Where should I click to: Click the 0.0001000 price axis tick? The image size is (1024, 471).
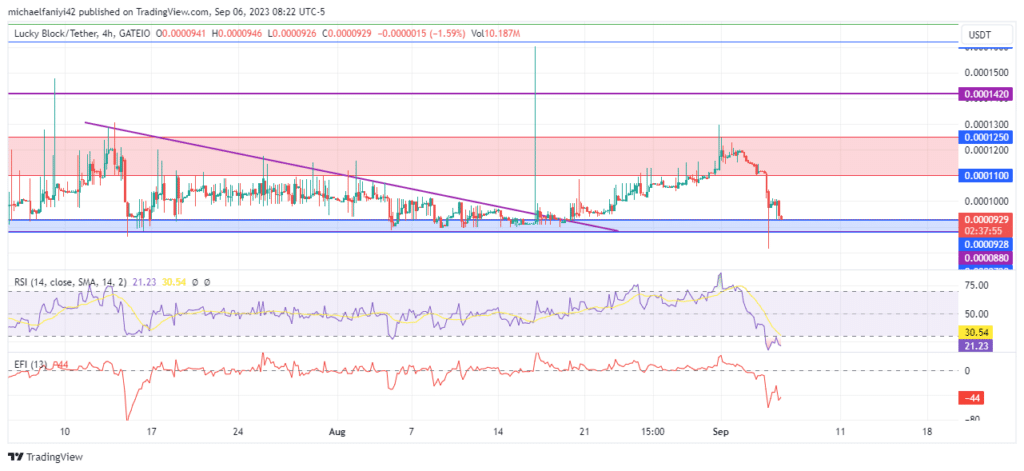[x=985, y=201]
